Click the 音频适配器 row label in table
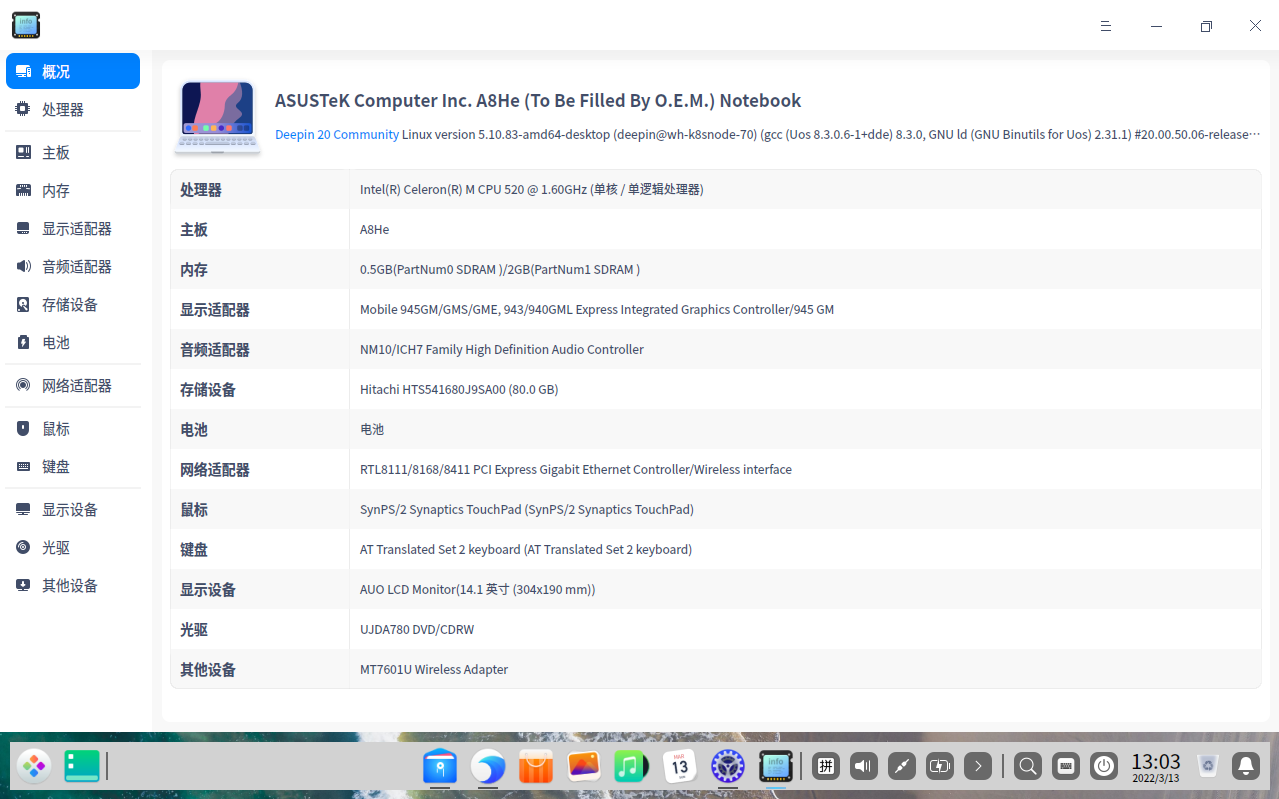This screenshot has width=1279, height=799. [215, 349]
